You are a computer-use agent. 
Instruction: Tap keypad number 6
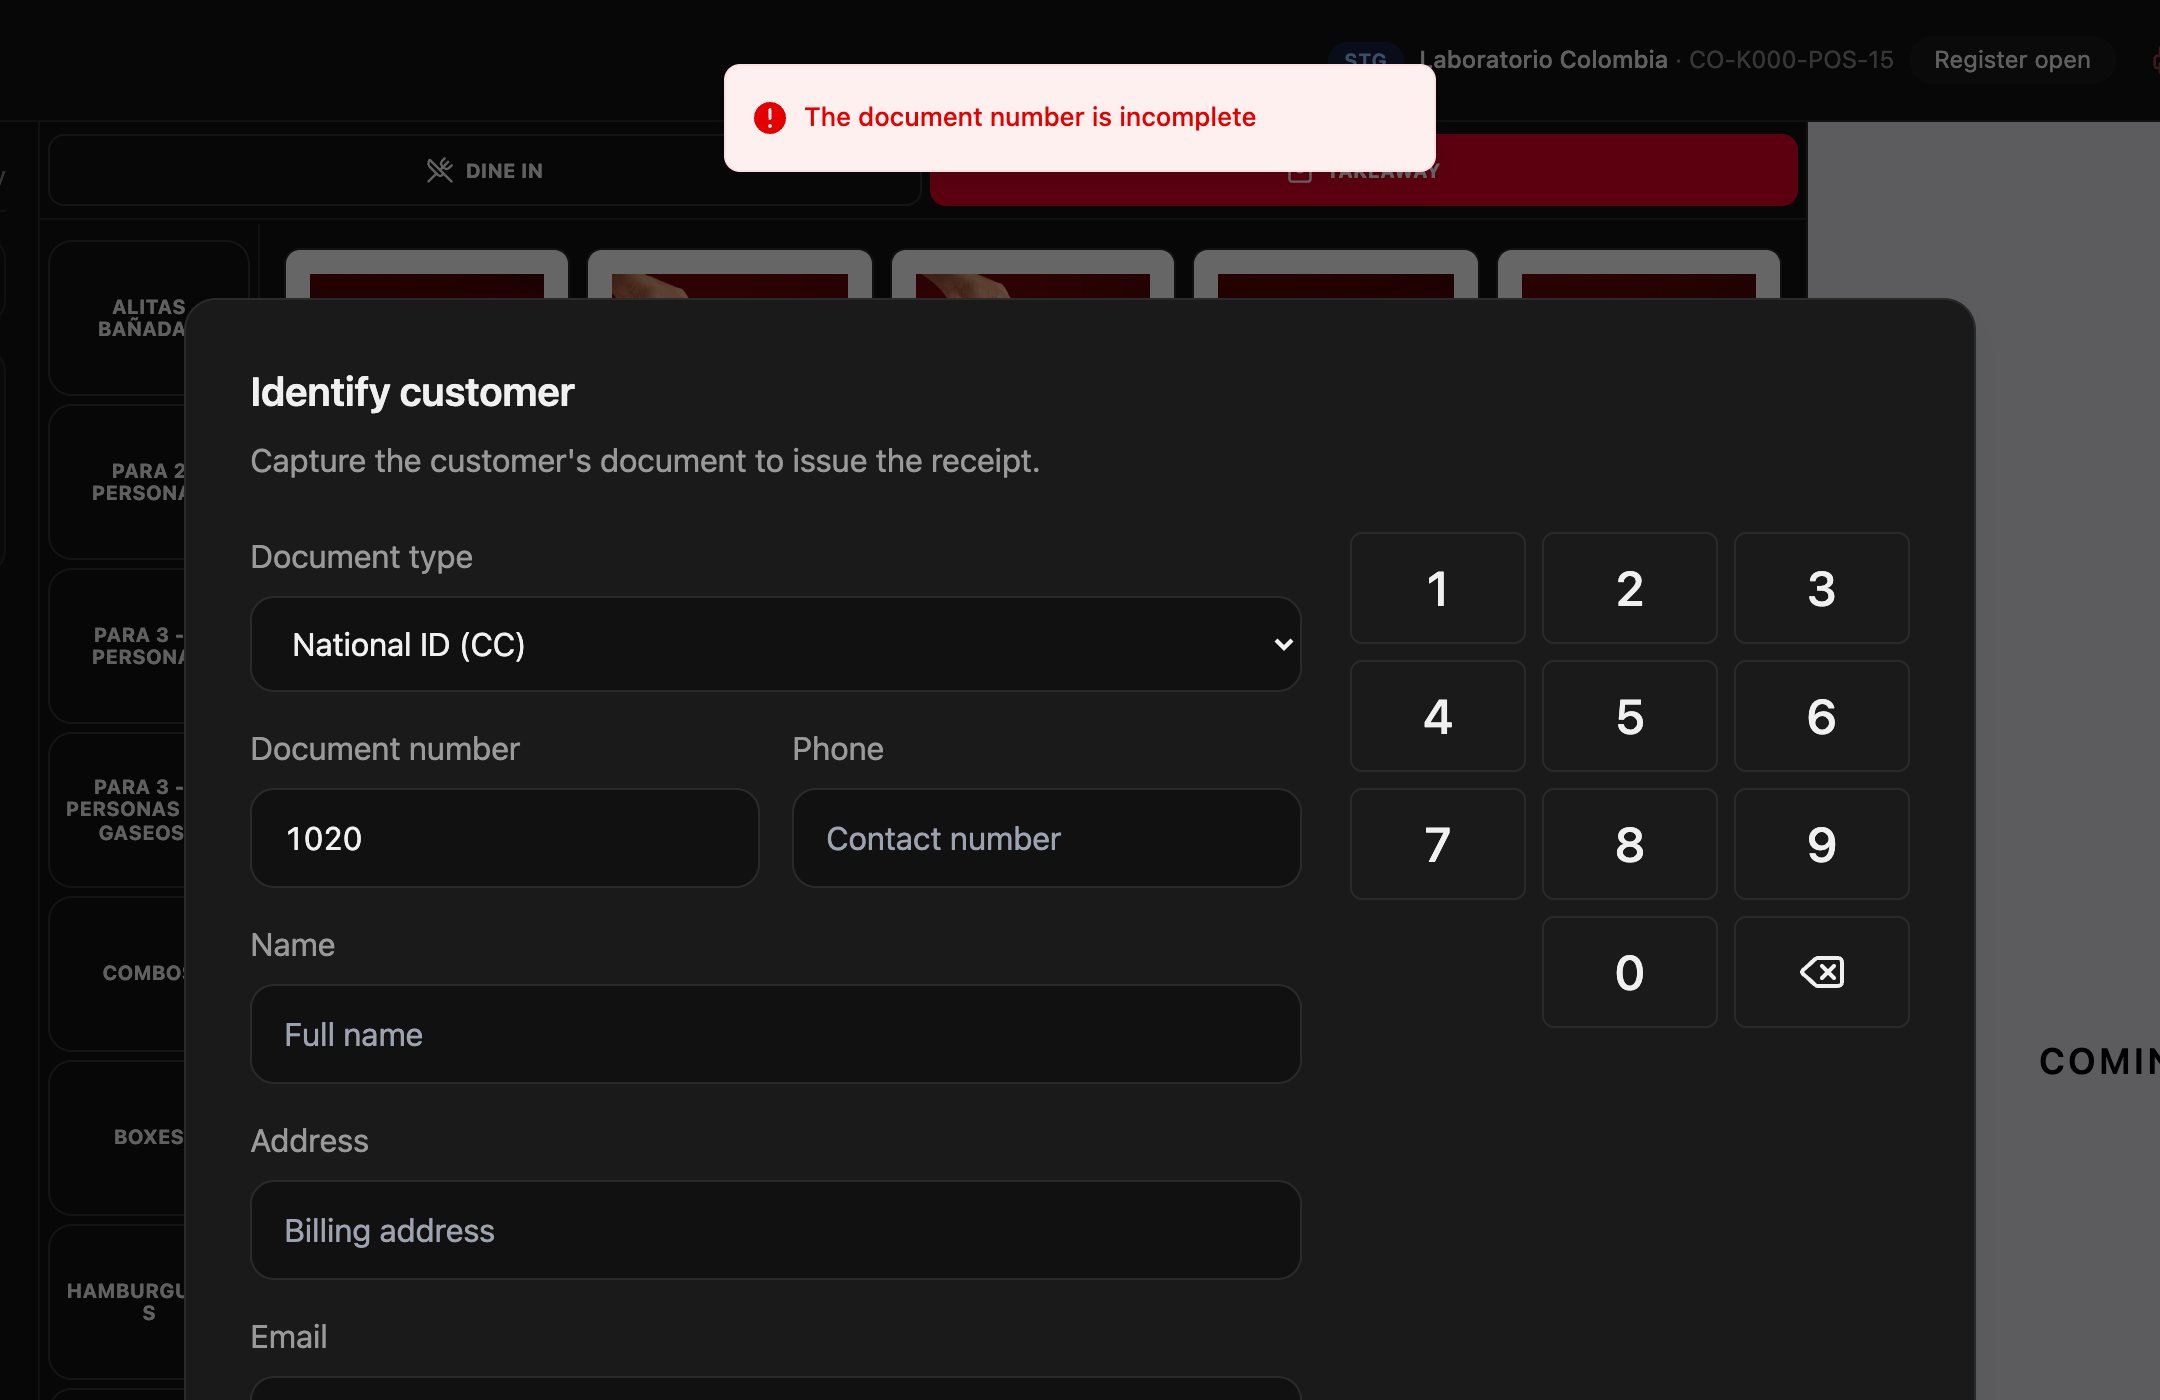[x=1821, y=716]
